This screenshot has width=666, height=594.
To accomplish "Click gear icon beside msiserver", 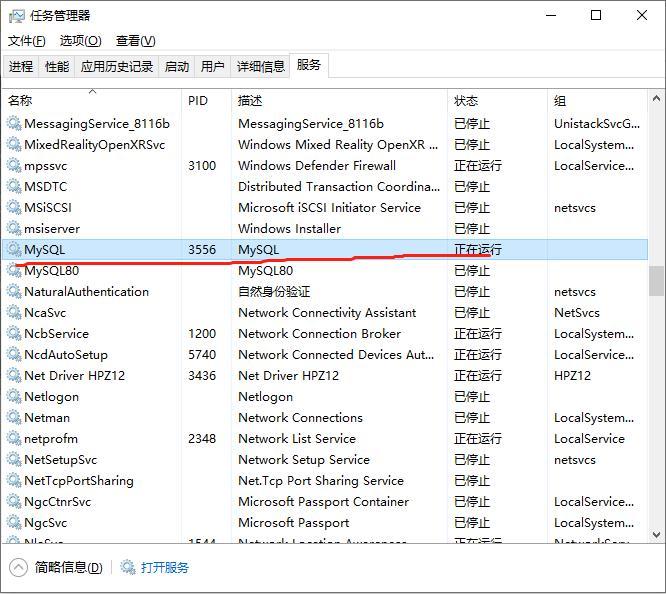I will click(x=14, y=229).
